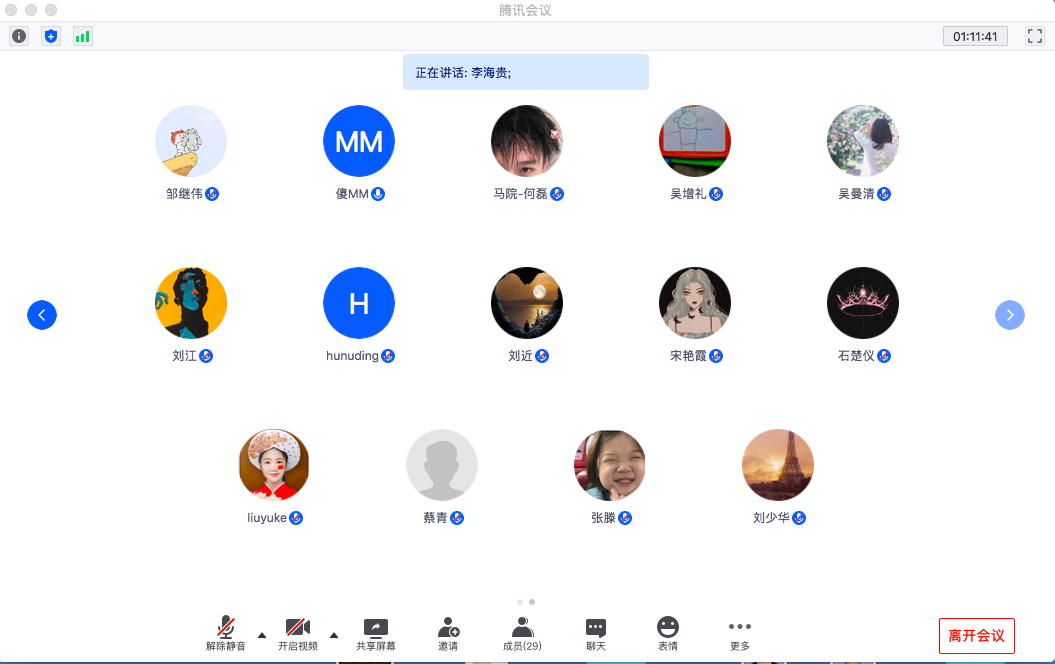Open the emoji reactions (表情) icon

pos(668,633)
